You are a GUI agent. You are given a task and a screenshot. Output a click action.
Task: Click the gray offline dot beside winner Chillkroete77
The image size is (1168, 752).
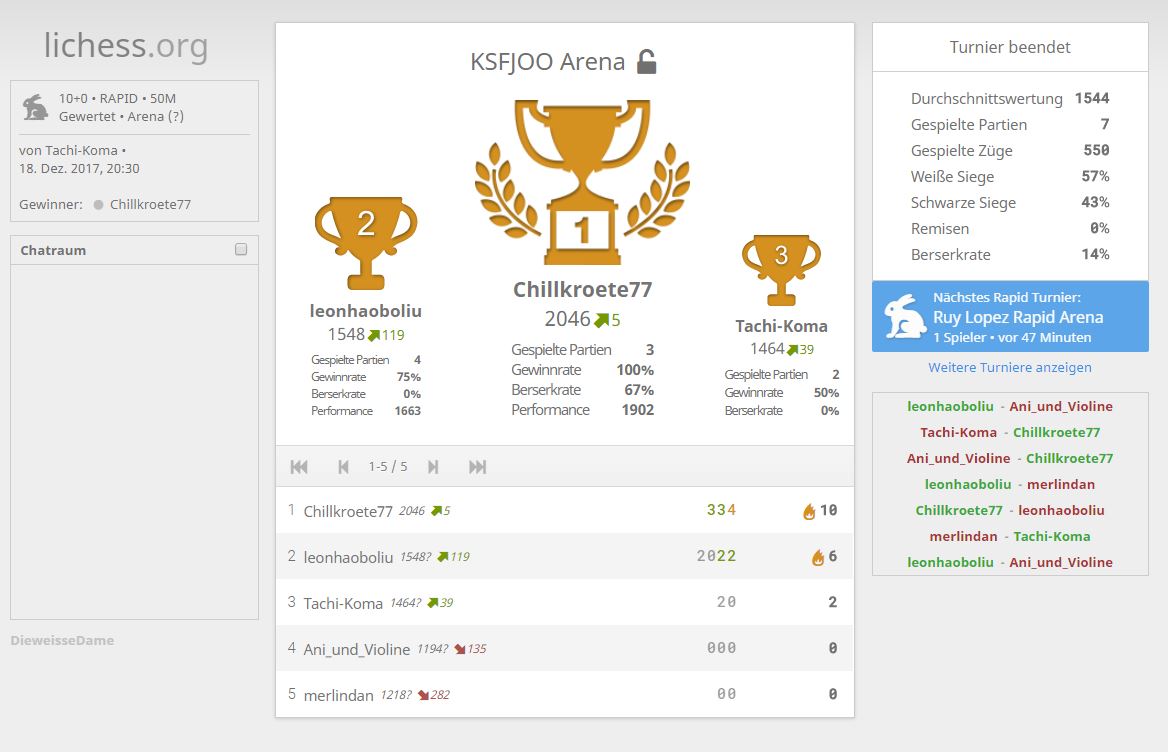pyautogui.click(x=98, y=205)
